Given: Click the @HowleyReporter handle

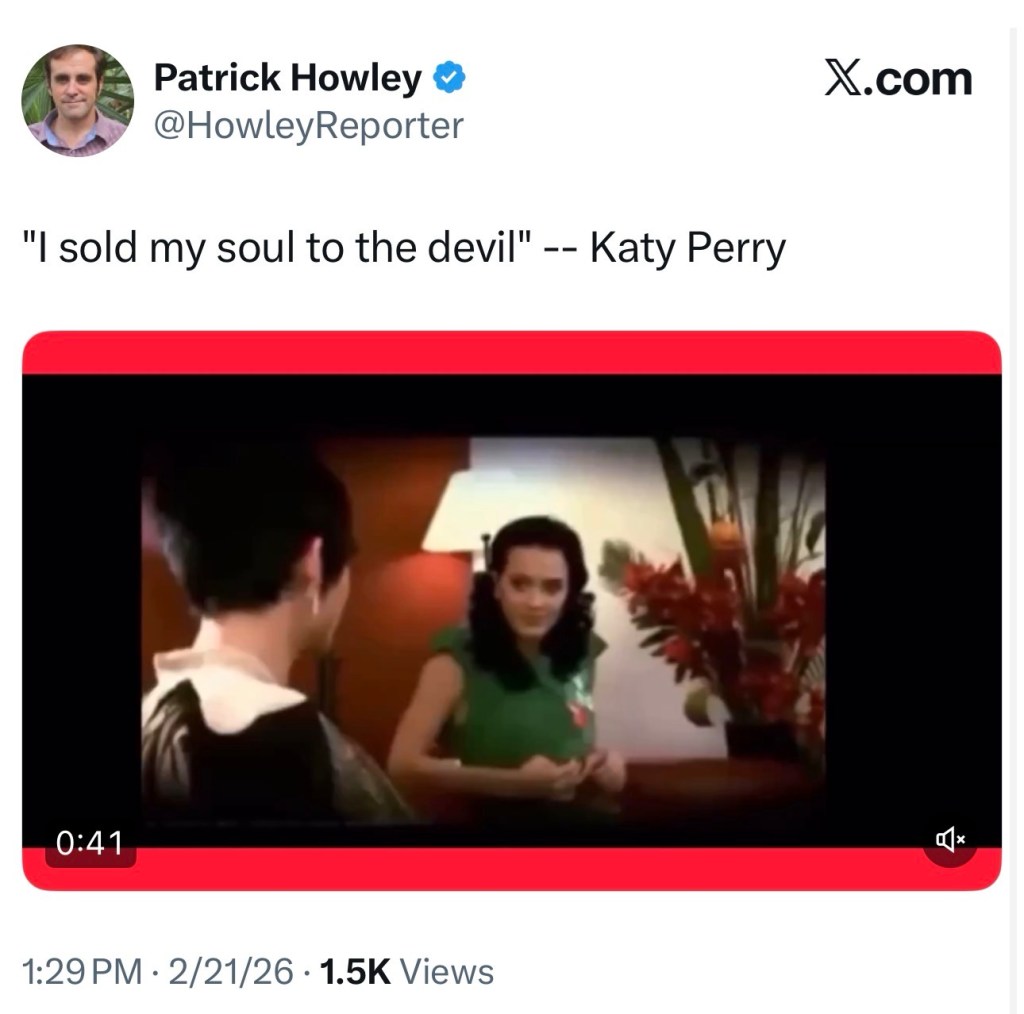Looking at the screenshot, I should click(308, 125).
